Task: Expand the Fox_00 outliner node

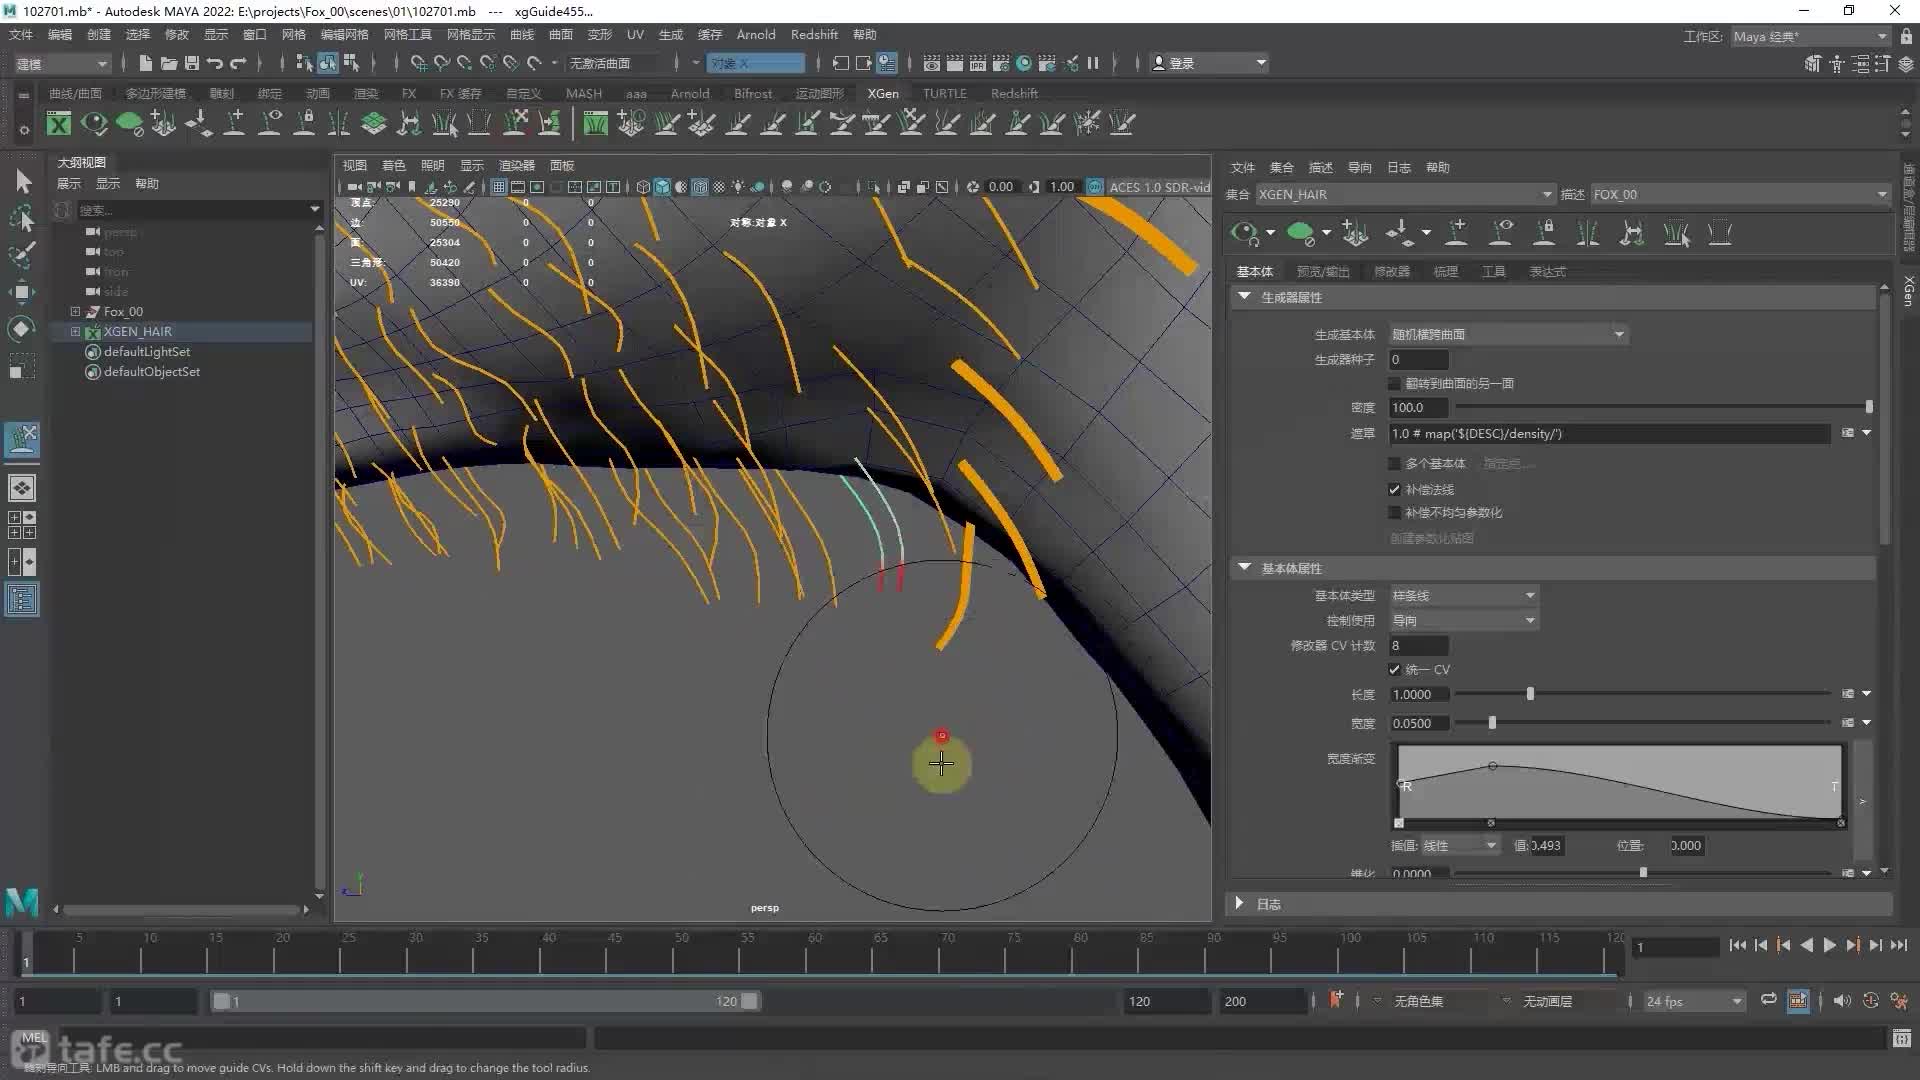Action: (x=75, y=312)
